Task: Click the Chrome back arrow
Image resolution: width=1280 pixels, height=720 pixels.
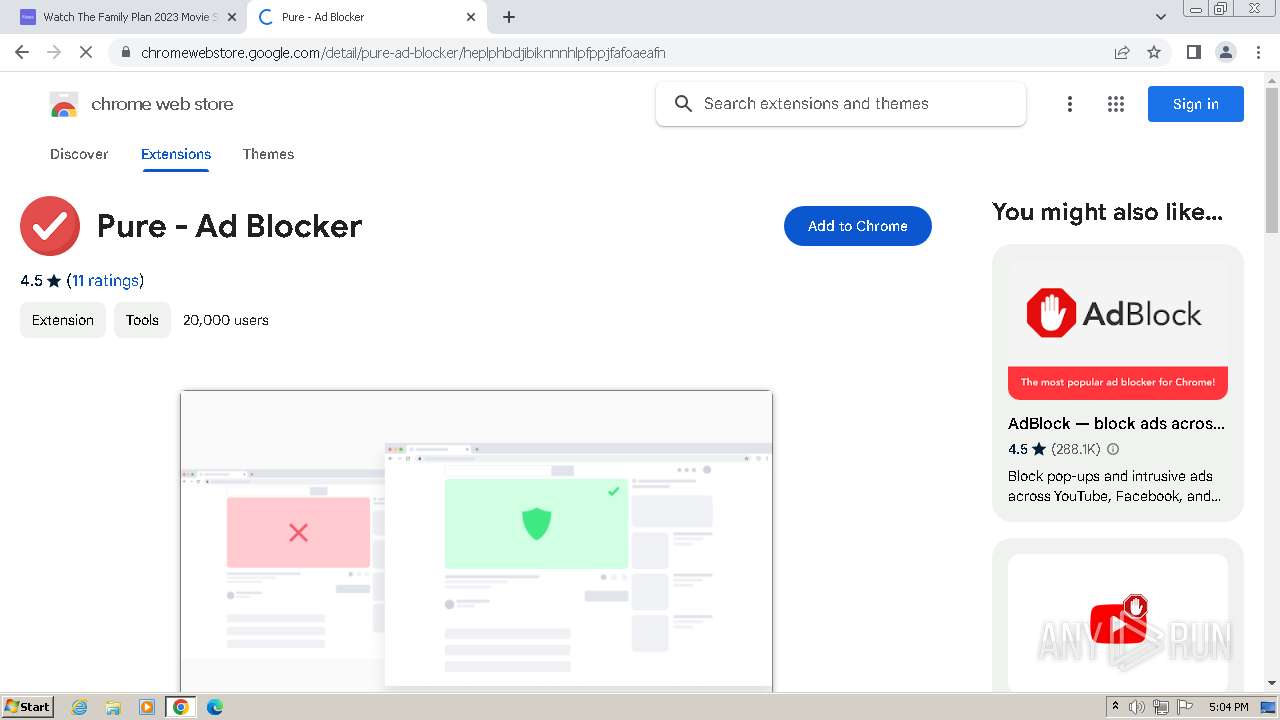Action: pyautogui.click(x=22, y=52)
